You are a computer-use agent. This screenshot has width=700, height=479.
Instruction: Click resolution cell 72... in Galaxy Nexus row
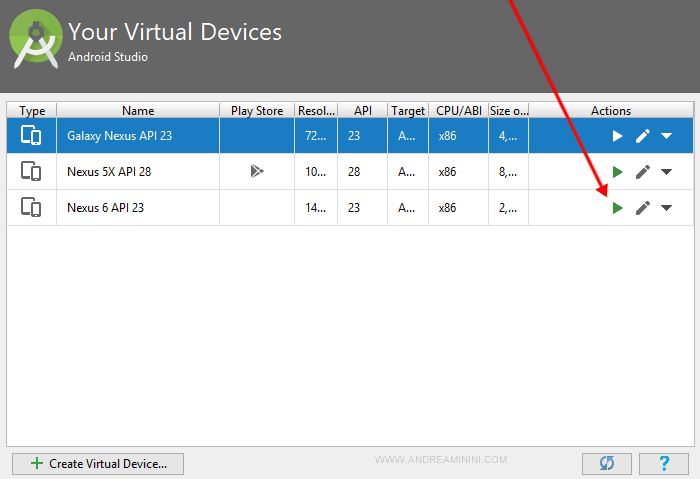click(316, 136)
